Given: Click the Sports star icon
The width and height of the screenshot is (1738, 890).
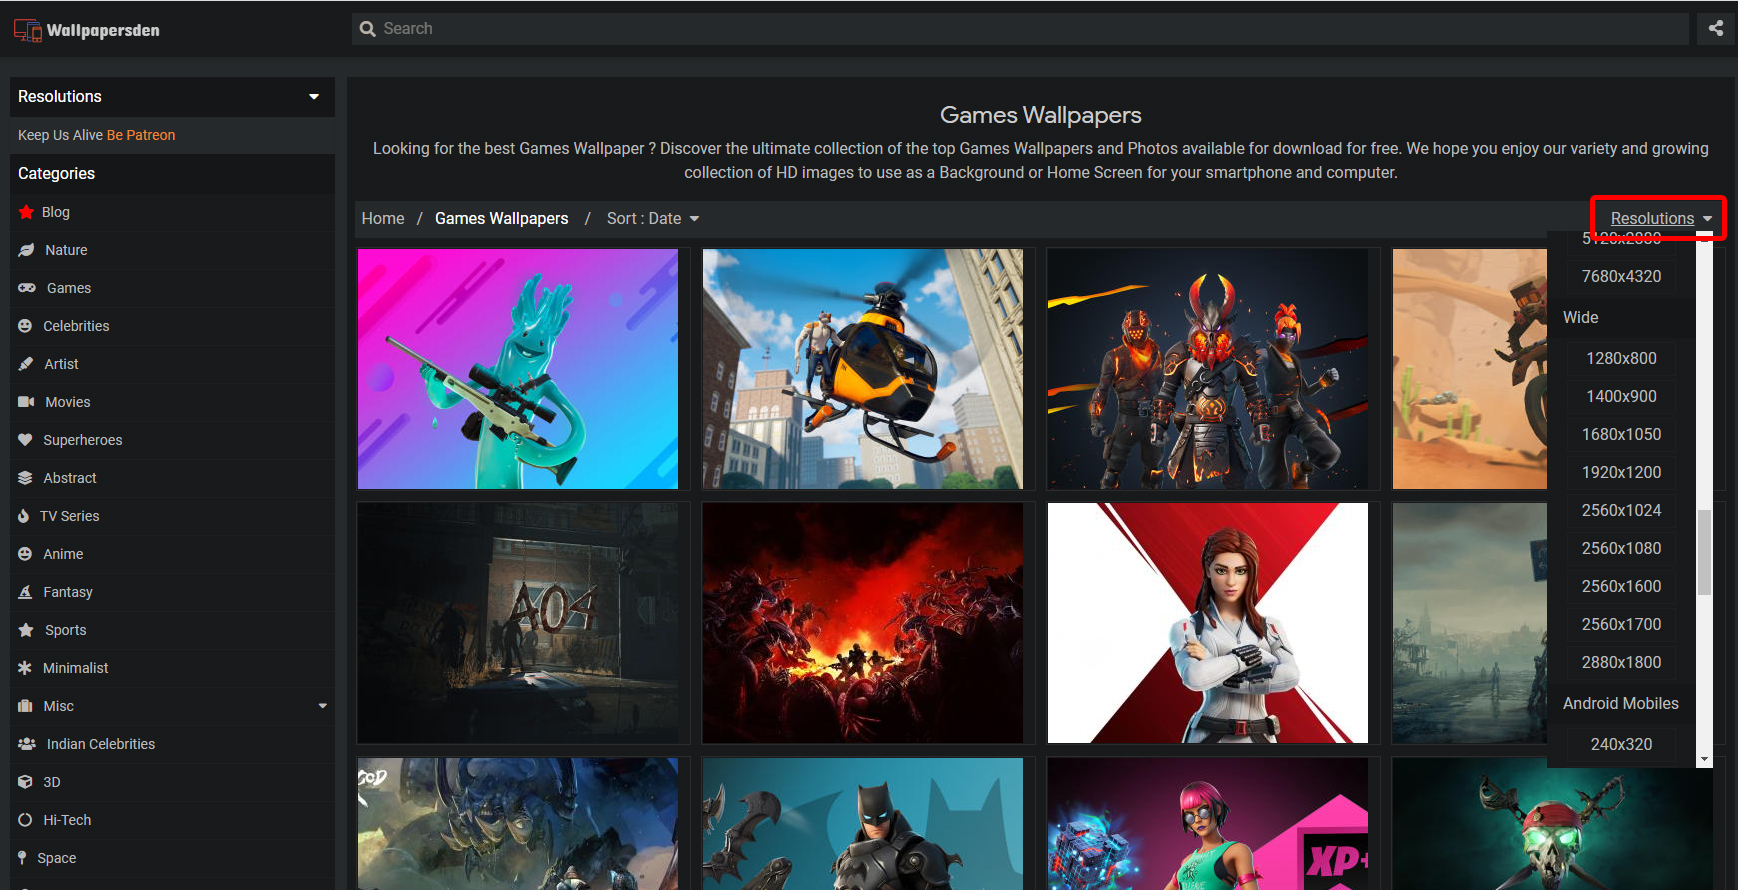Looking at the screenshot, I should click(26, 630).
